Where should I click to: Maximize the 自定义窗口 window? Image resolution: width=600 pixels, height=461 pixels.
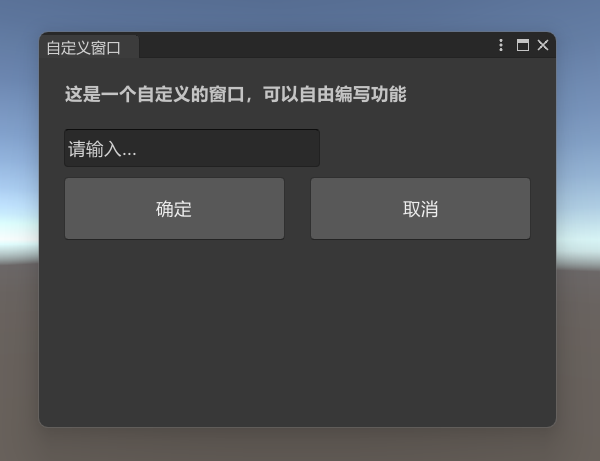pyautogui.click(x=523, y=45)
